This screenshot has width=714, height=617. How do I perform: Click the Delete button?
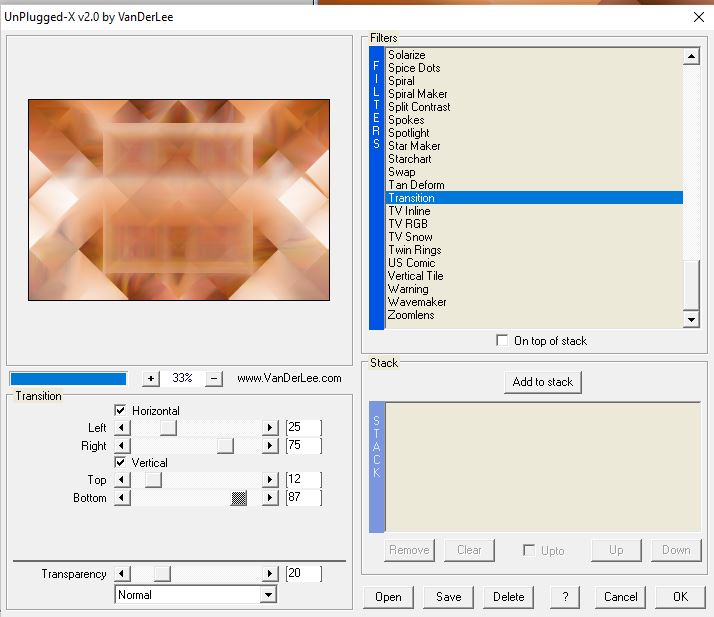pos(509,597)
